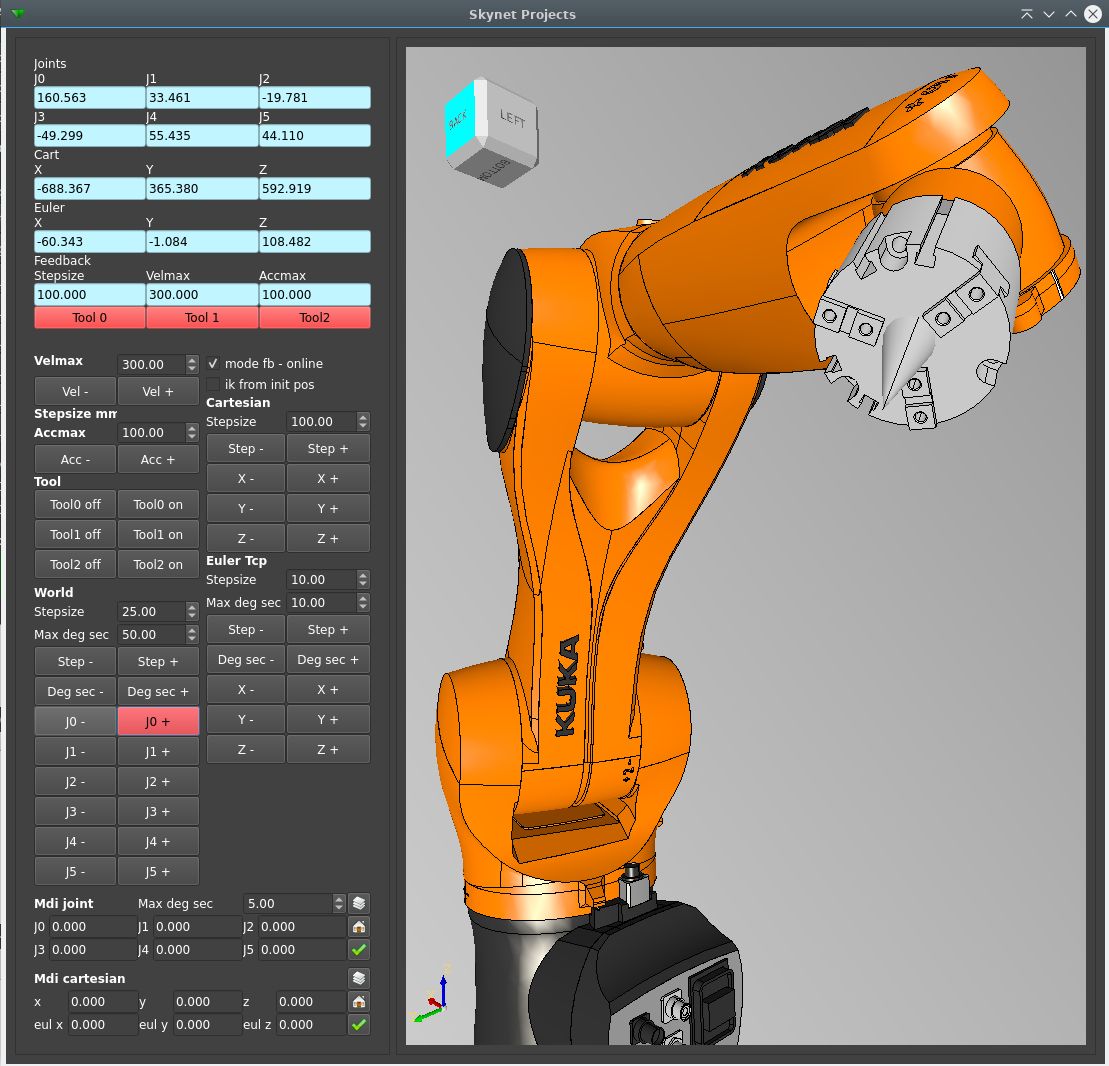Click the Tool1 off button

[x=75, y=534]
